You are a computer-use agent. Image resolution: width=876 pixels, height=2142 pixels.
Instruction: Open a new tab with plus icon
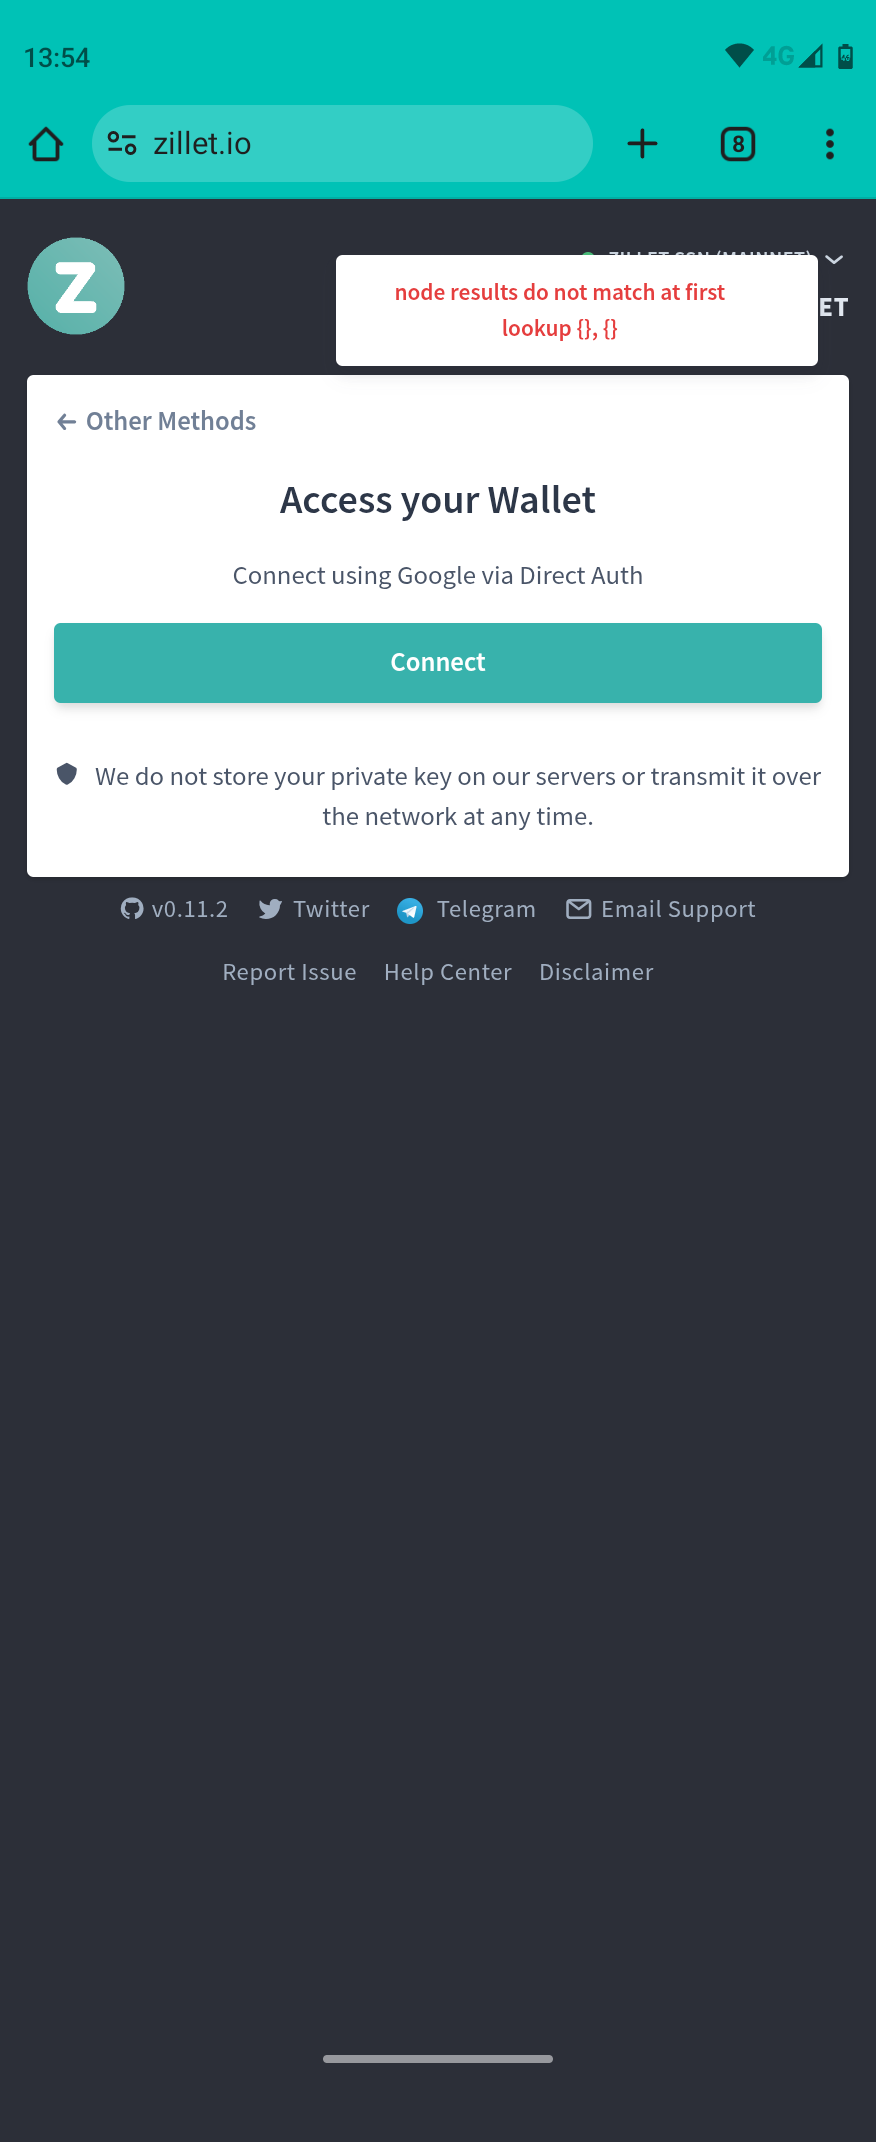(642, 144)
